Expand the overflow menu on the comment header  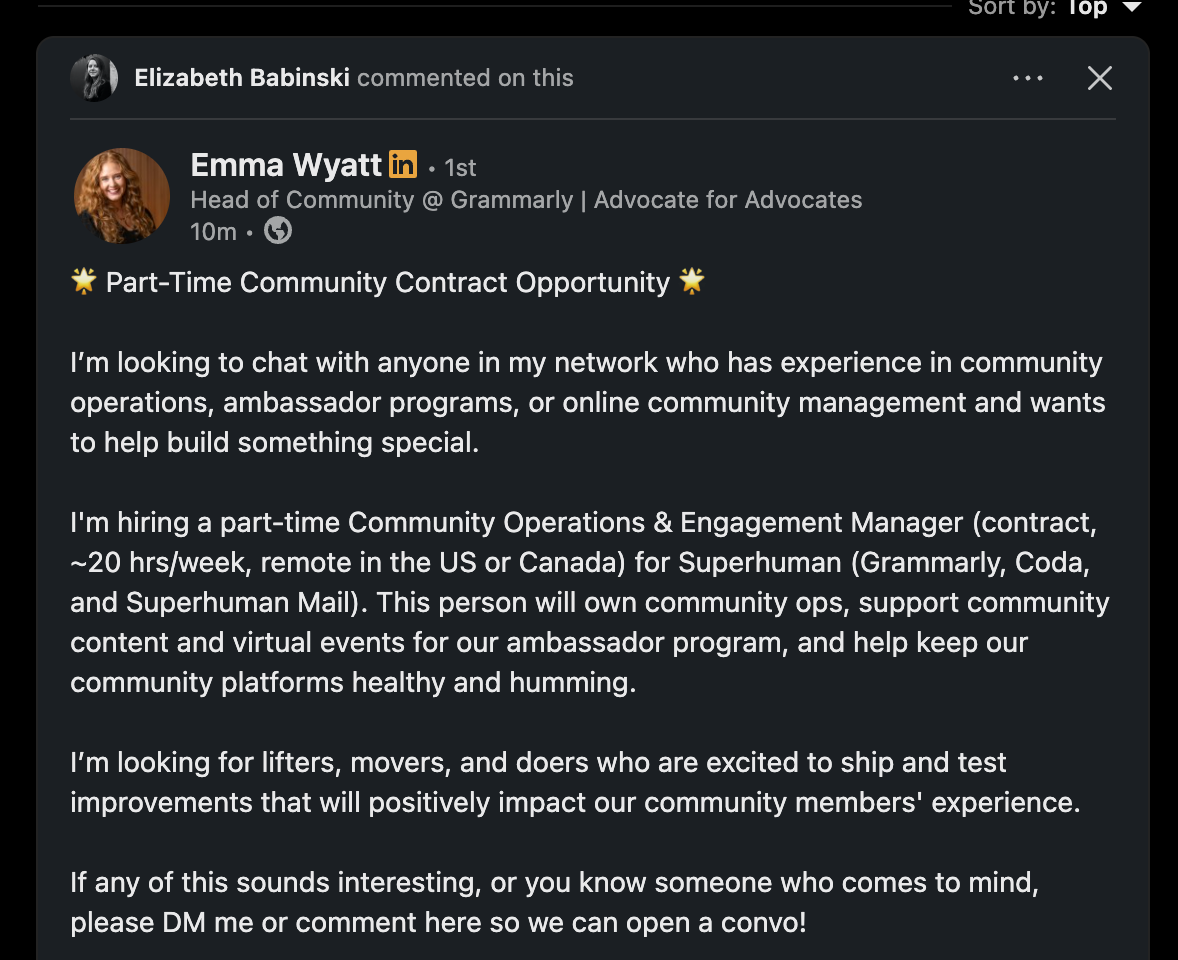coord(1028,77)
